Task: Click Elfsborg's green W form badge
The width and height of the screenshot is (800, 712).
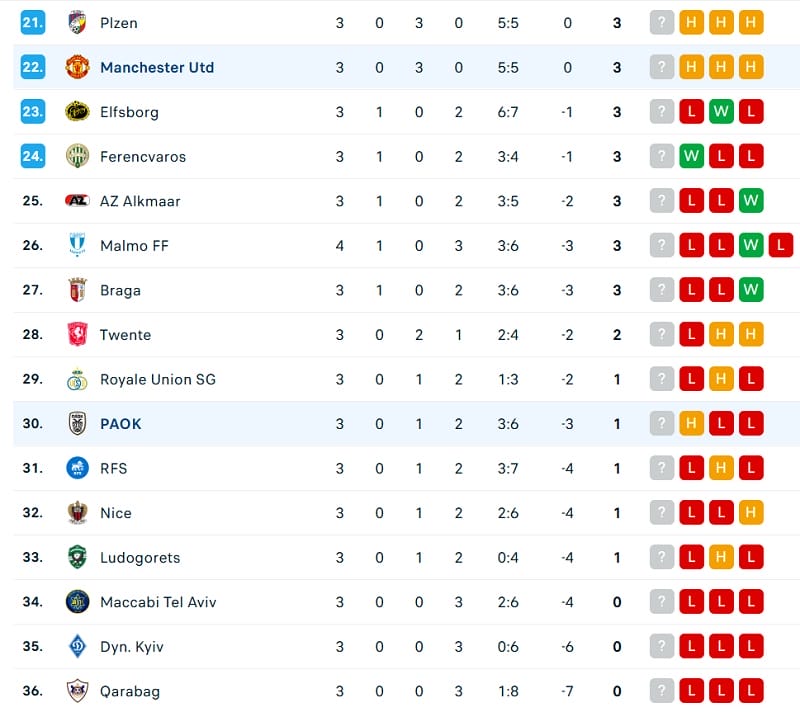Action: pyautogui.click(x=721, y=111)
